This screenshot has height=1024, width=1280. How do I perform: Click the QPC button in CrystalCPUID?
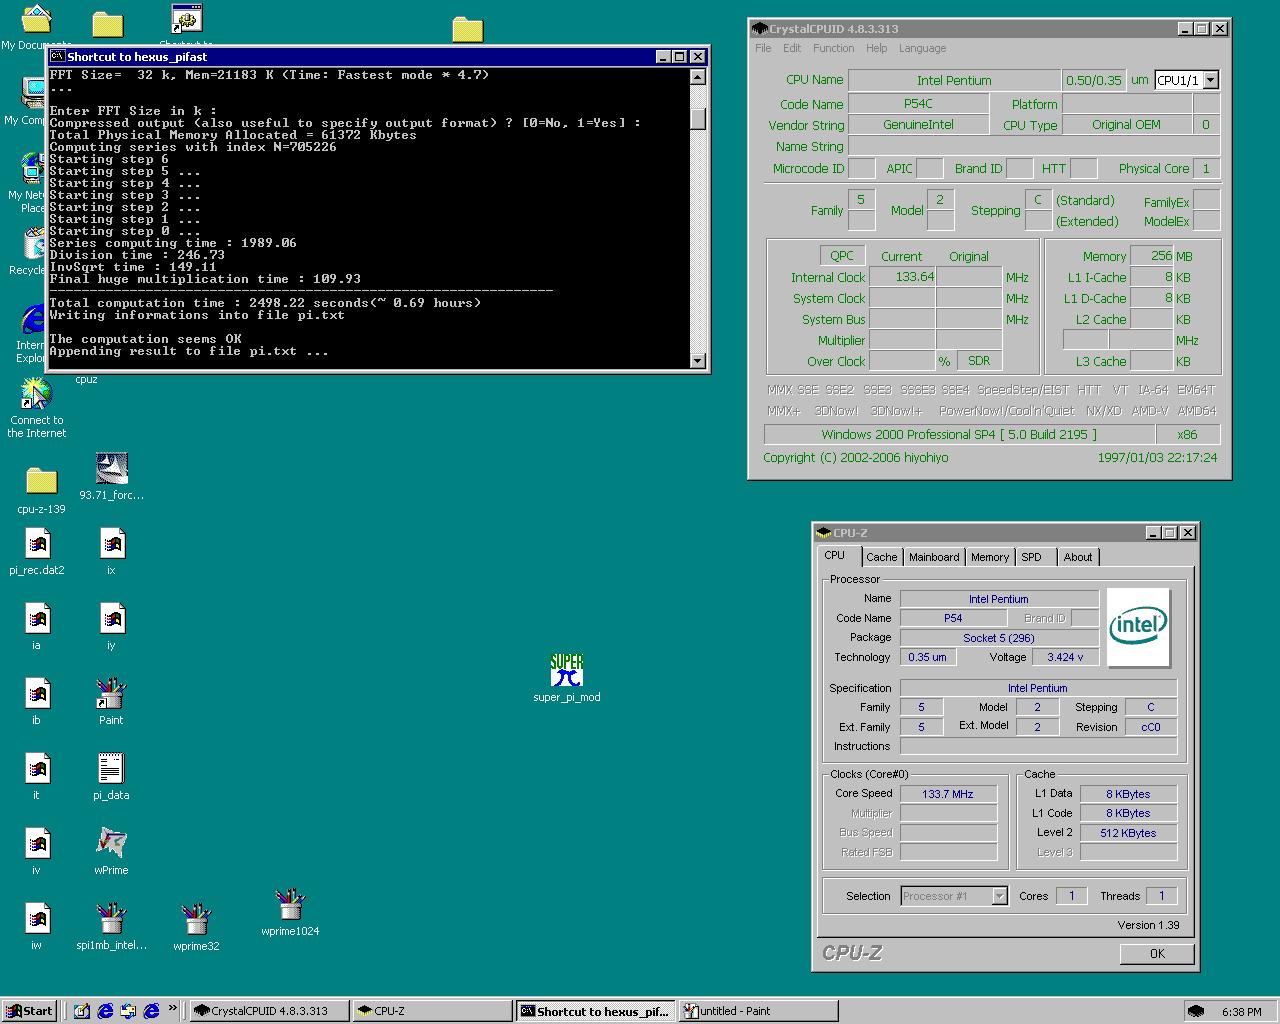pos(842,256)
